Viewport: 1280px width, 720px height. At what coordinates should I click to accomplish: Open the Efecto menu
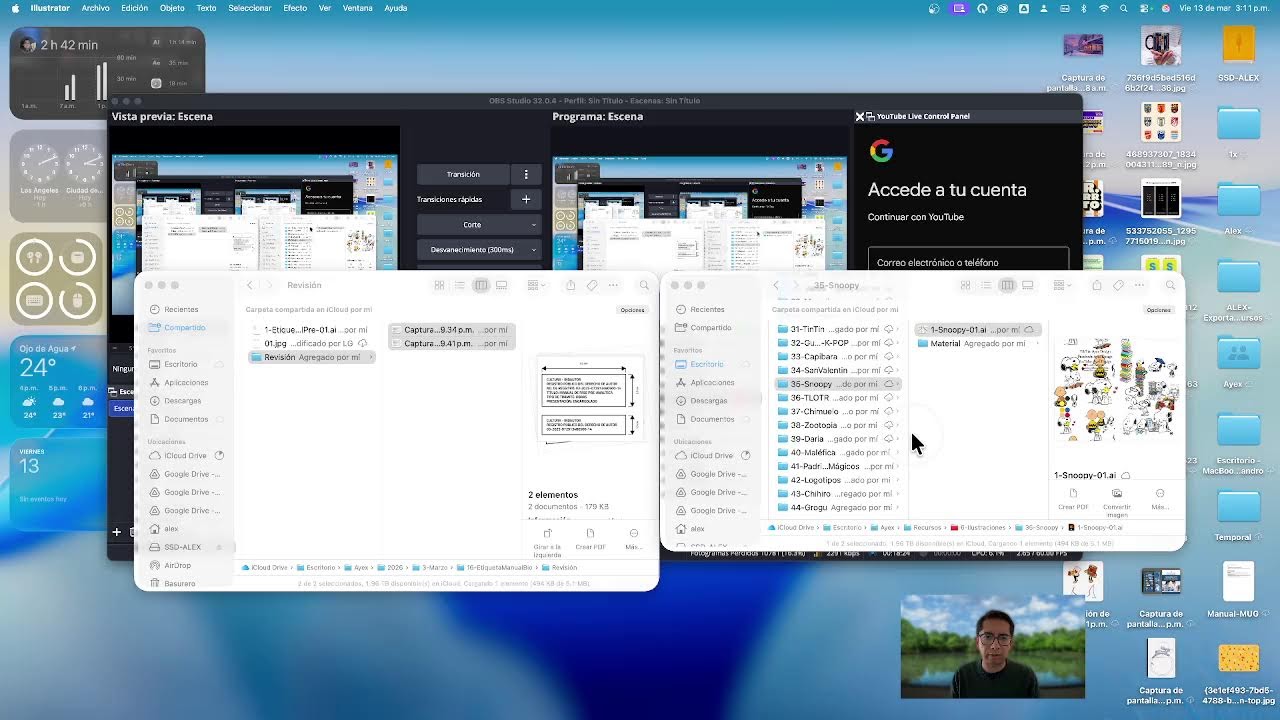[x=295, y=8]
